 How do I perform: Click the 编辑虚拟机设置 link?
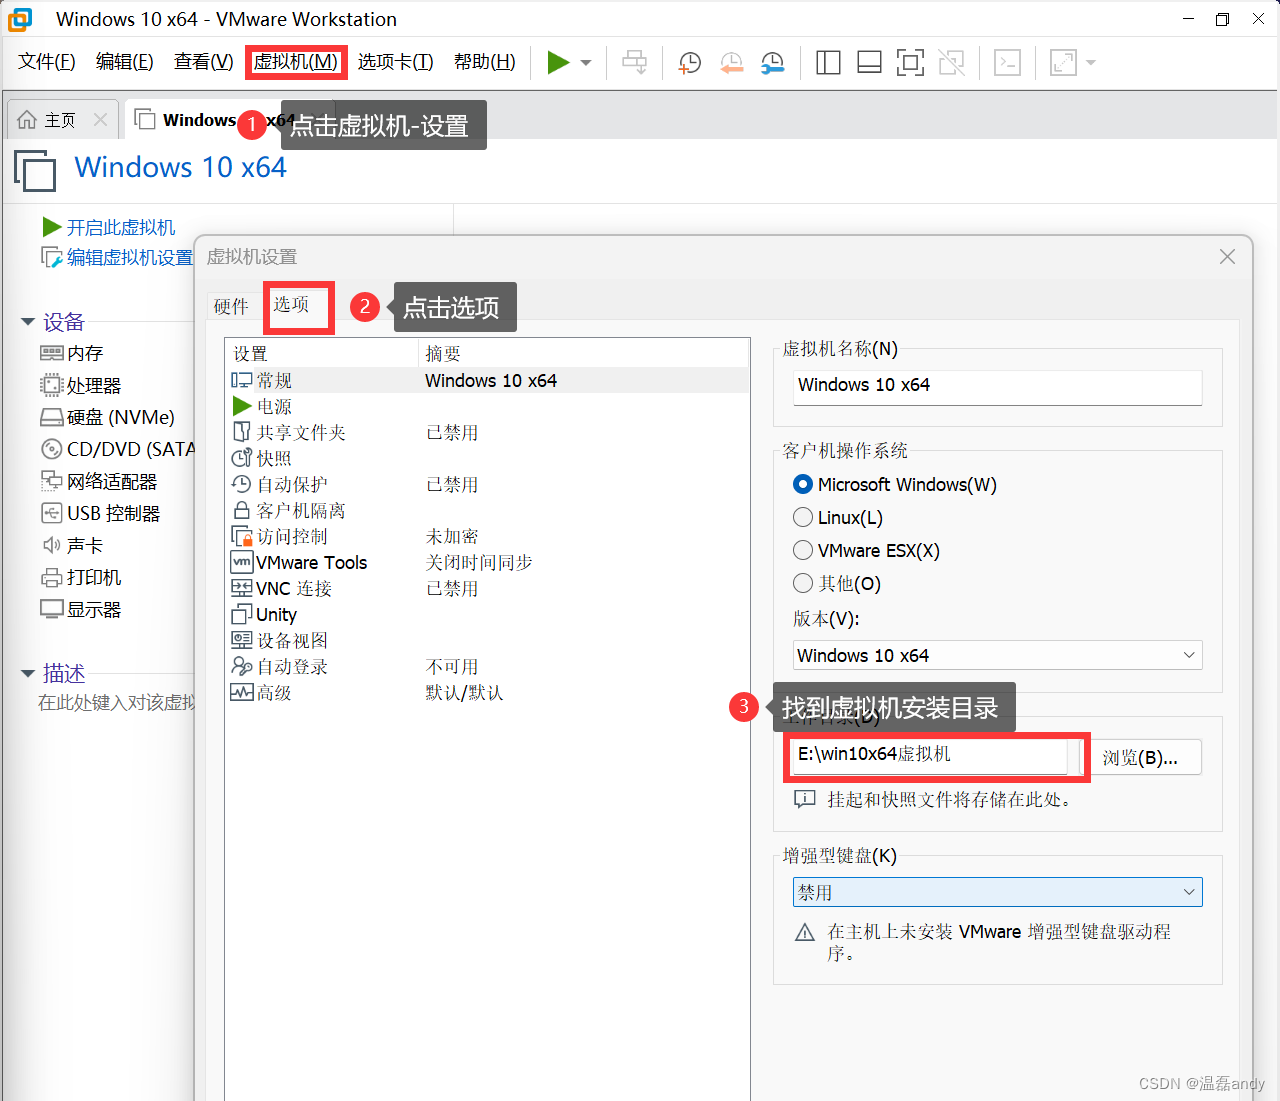pos(130,258)
